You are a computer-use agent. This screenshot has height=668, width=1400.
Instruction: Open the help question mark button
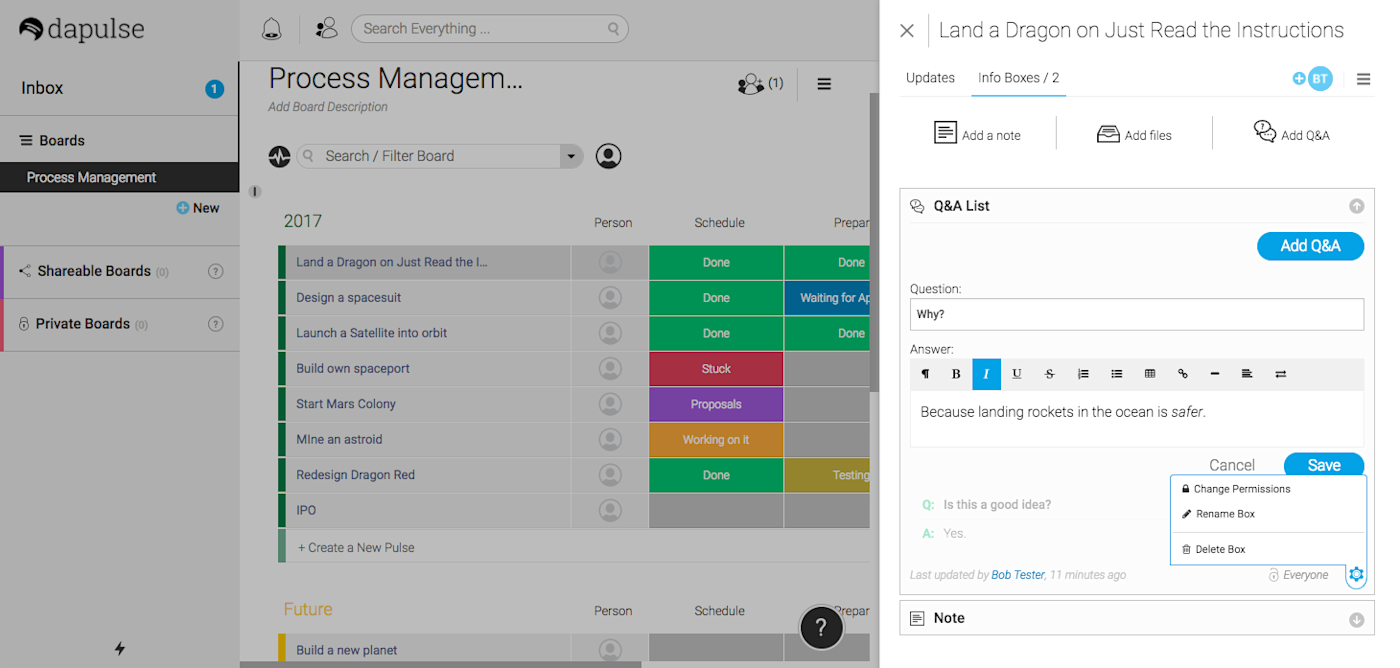821,627
